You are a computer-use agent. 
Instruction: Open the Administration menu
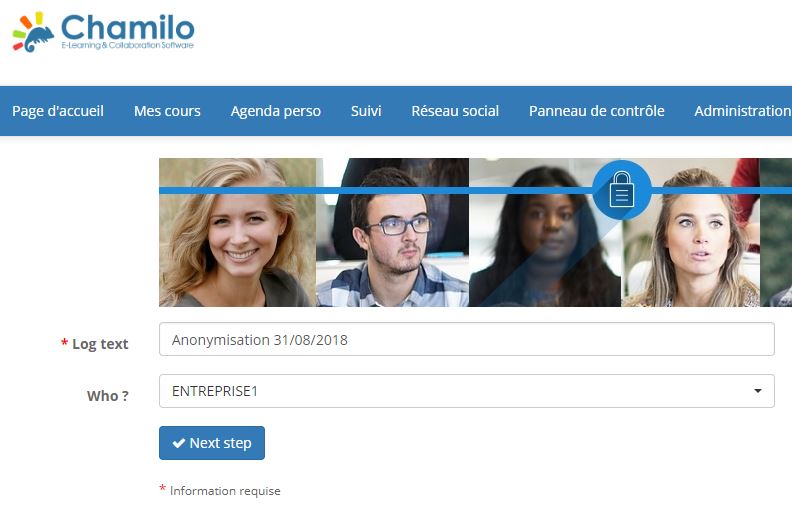coord(743,111)
